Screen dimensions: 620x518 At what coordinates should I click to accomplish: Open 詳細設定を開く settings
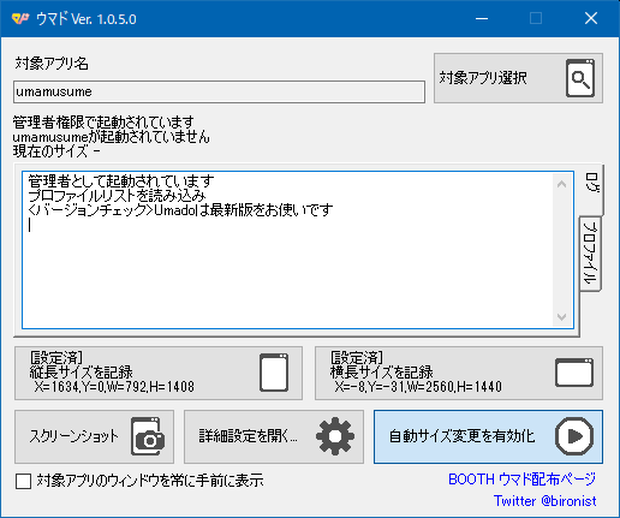click(x=274, y=437)
